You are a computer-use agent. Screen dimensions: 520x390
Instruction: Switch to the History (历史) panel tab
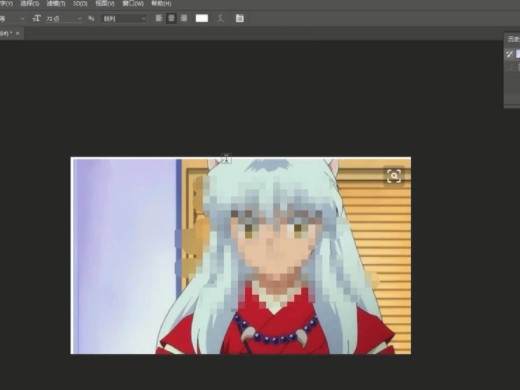[514, 39]
